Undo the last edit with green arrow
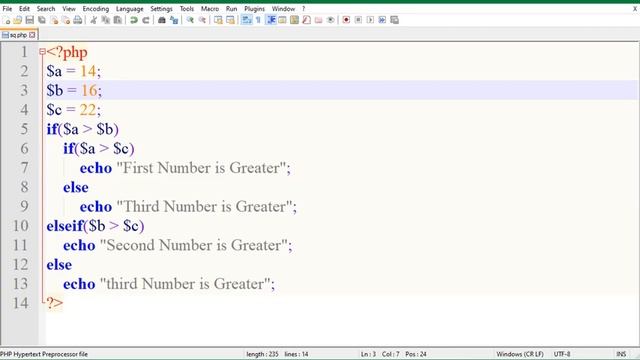Screen dimensions: 640x360 [133, 20]
